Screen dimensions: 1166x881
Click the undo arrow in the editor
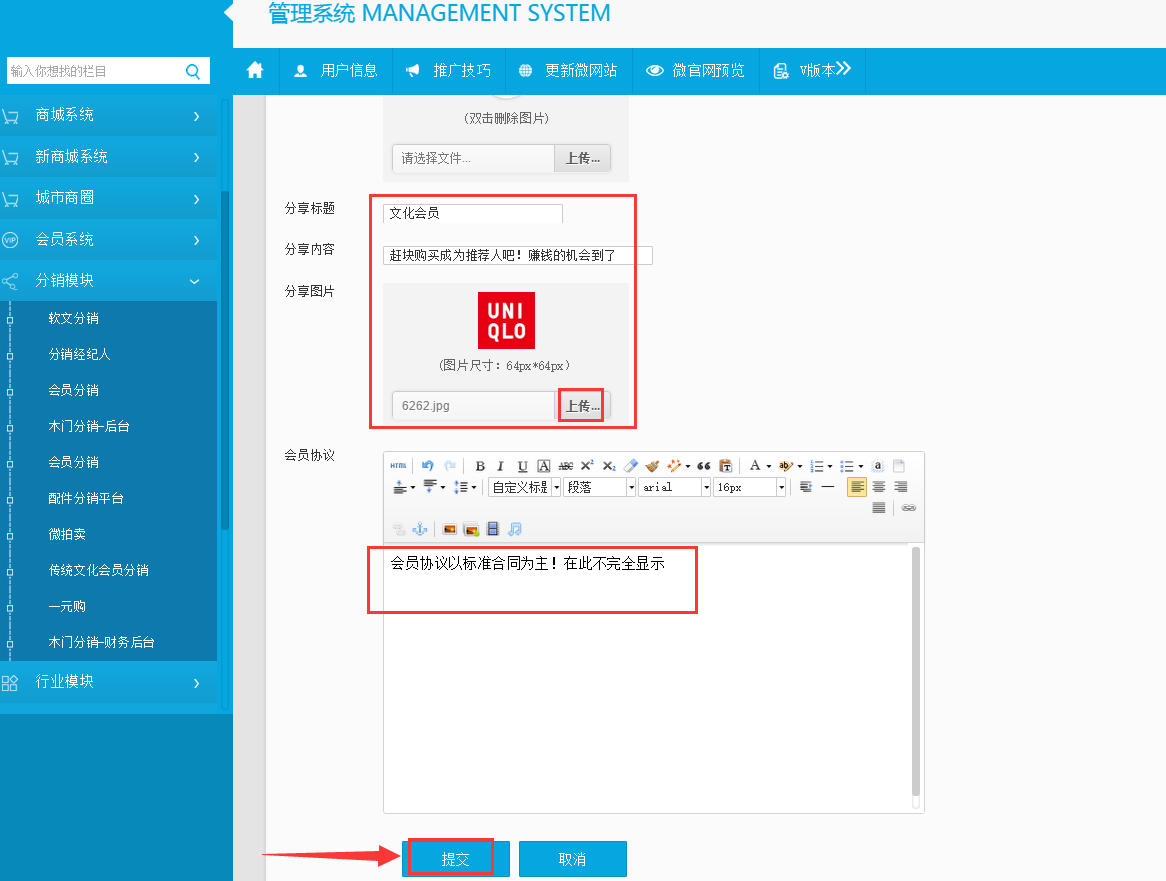coord(428,466)
